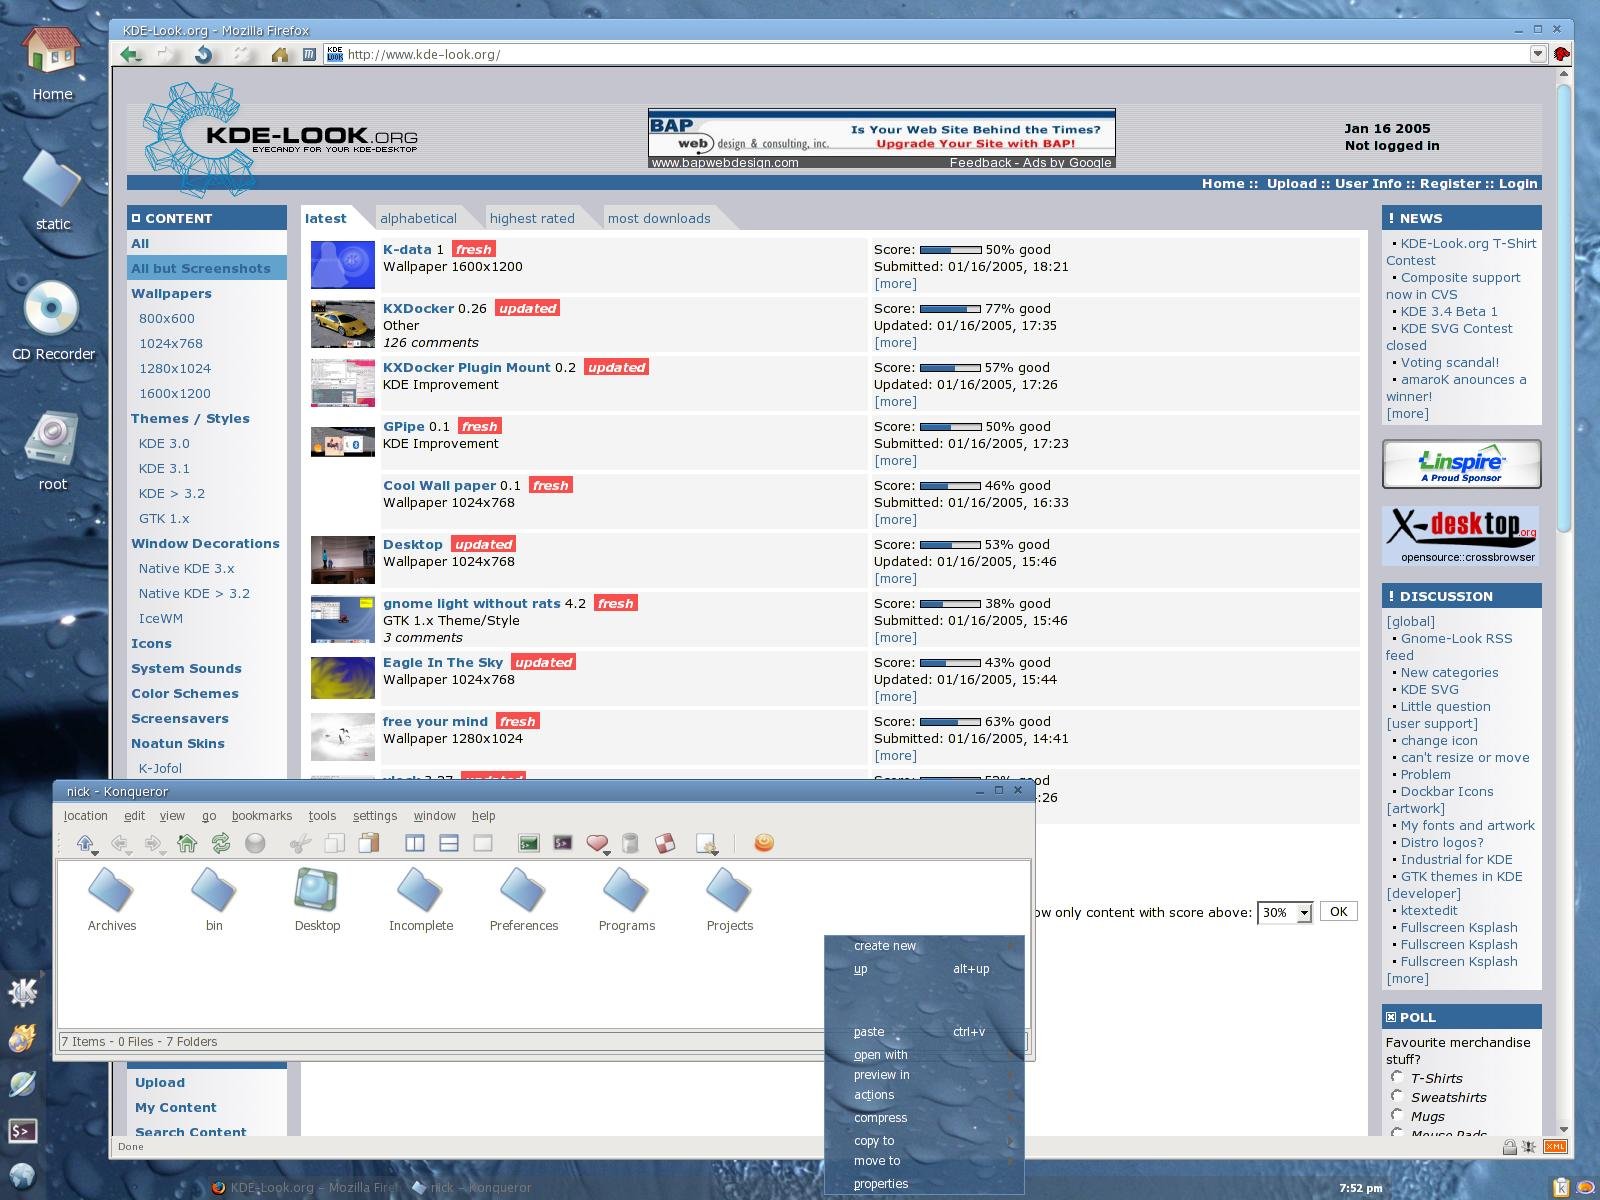Click the Firefox bookmarks sidebar icon

coord(309,55)
